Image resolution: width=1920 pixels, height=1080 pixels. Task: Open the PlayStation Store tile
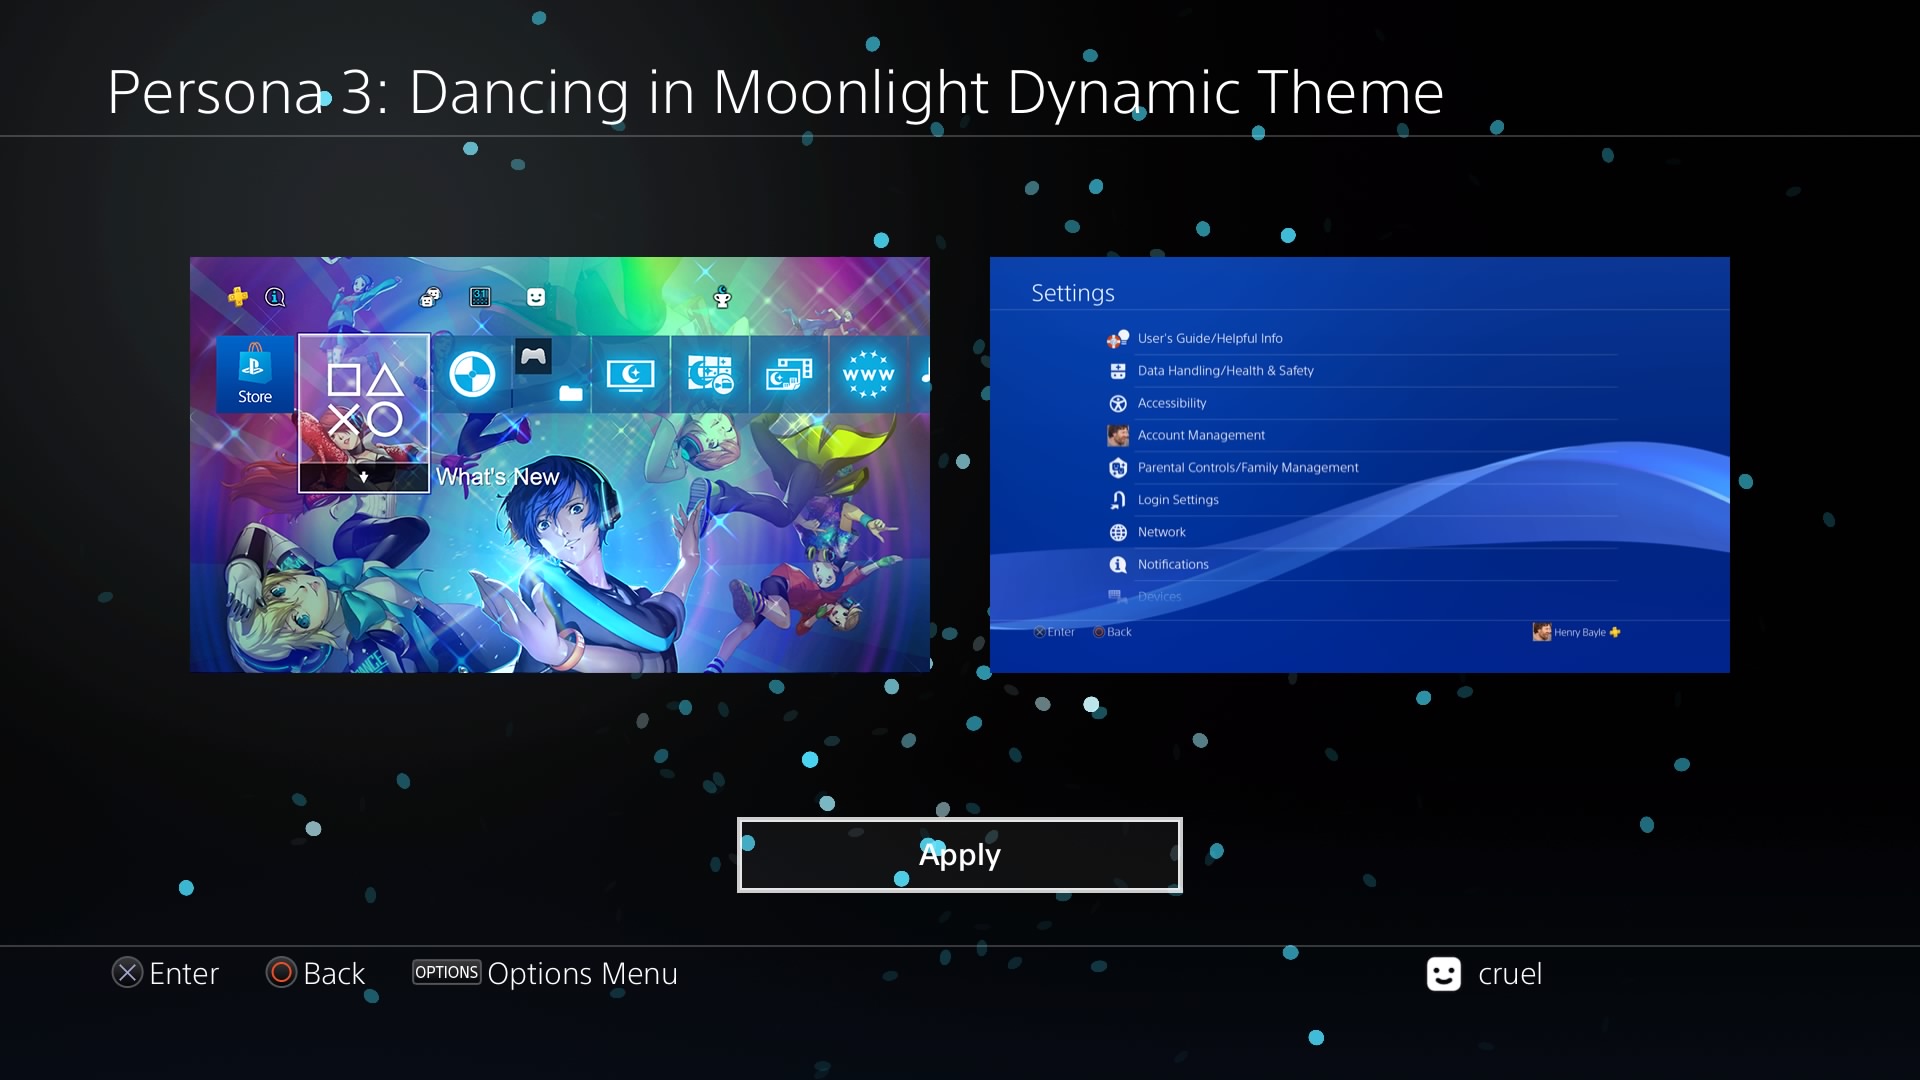255,374
